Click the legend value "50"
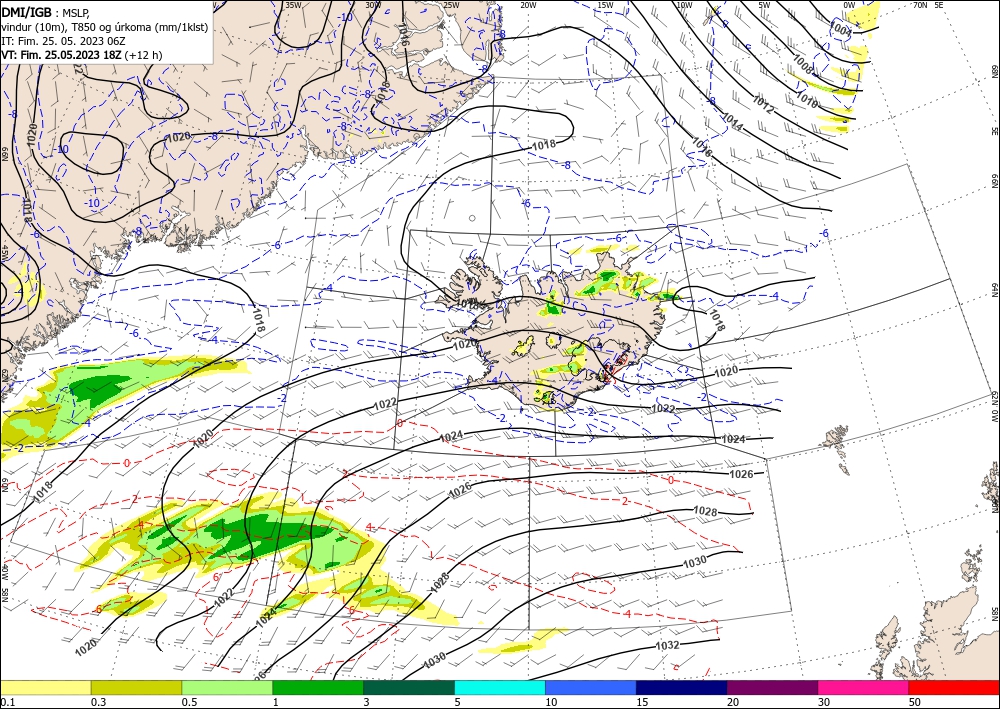 (x=915, y=702)
